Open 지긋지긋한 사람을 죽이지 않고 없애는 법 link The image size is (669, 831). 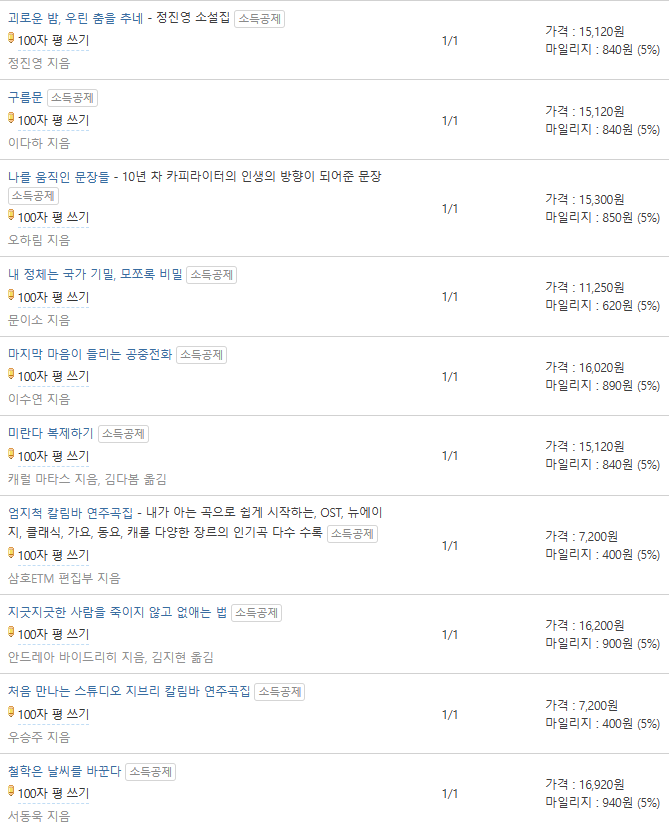tap(117, 613)
